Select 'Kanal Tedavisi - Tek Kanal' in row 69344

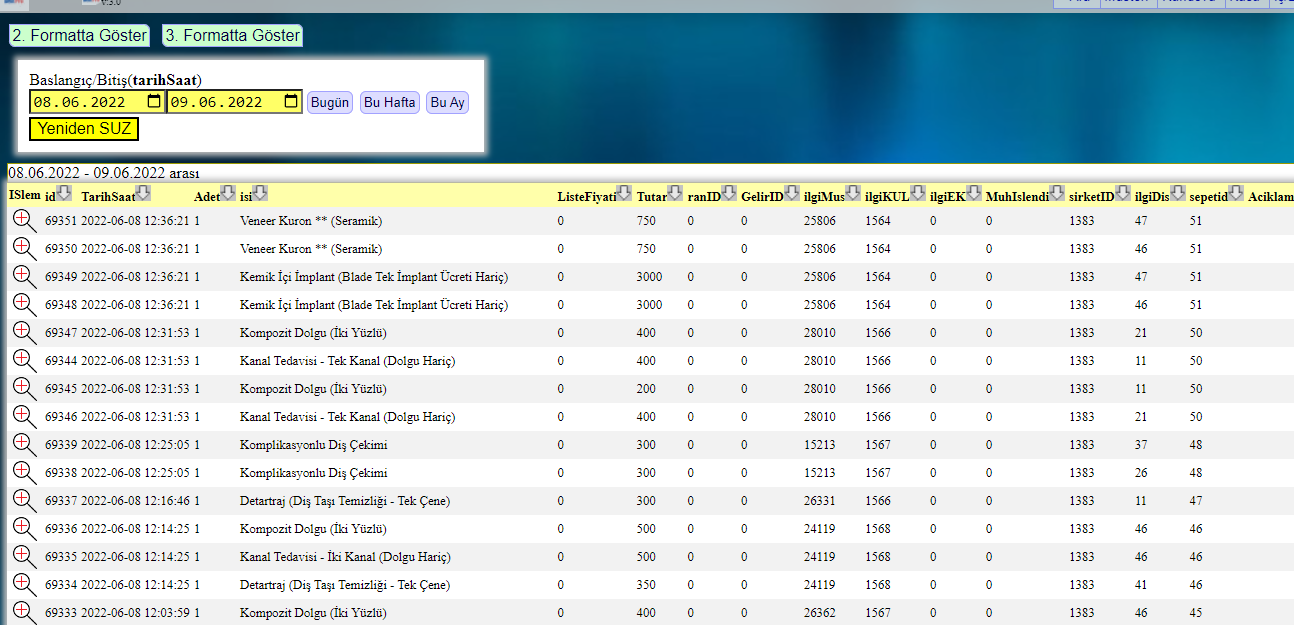310,360
